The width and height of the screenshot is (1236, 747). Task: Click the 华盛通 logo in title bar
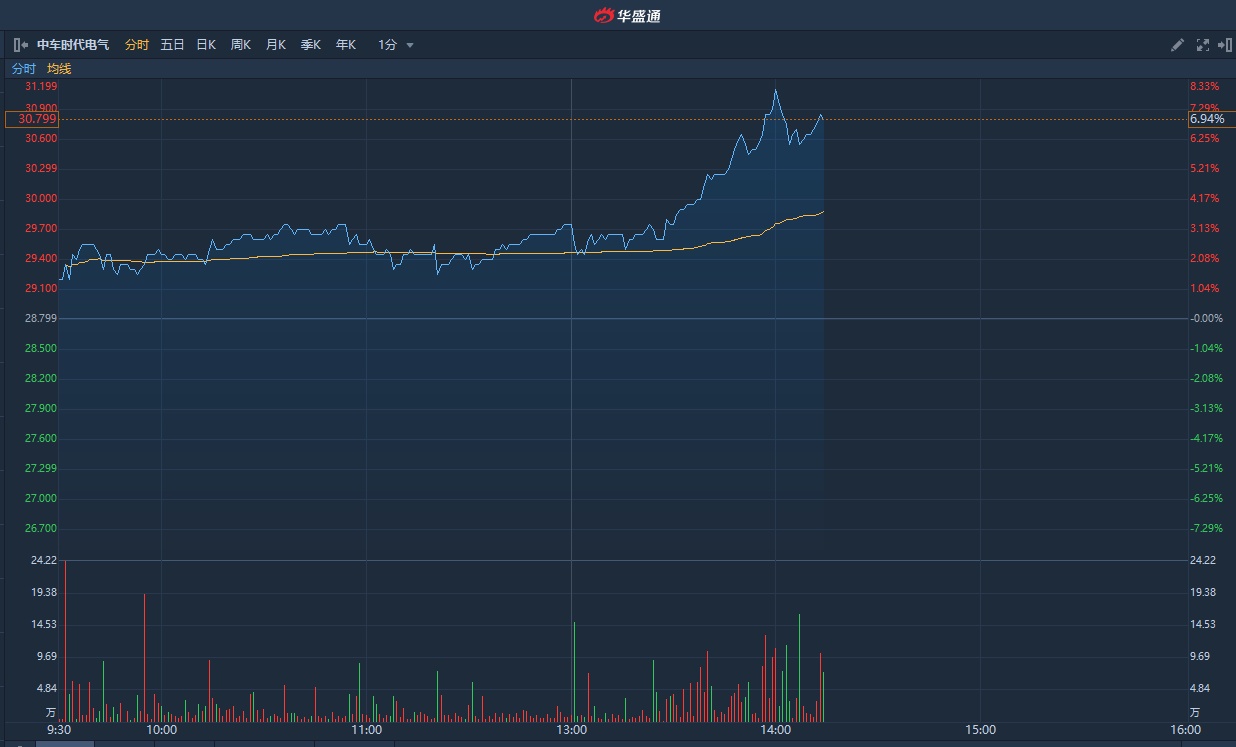click(x=627, y=15)
